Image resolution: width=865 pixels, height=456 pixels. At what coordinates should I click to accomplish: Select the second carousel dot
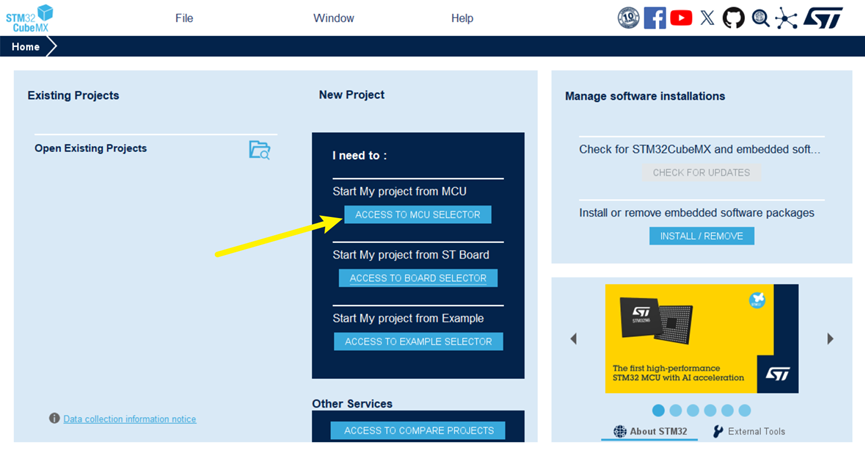coord(675,410)
